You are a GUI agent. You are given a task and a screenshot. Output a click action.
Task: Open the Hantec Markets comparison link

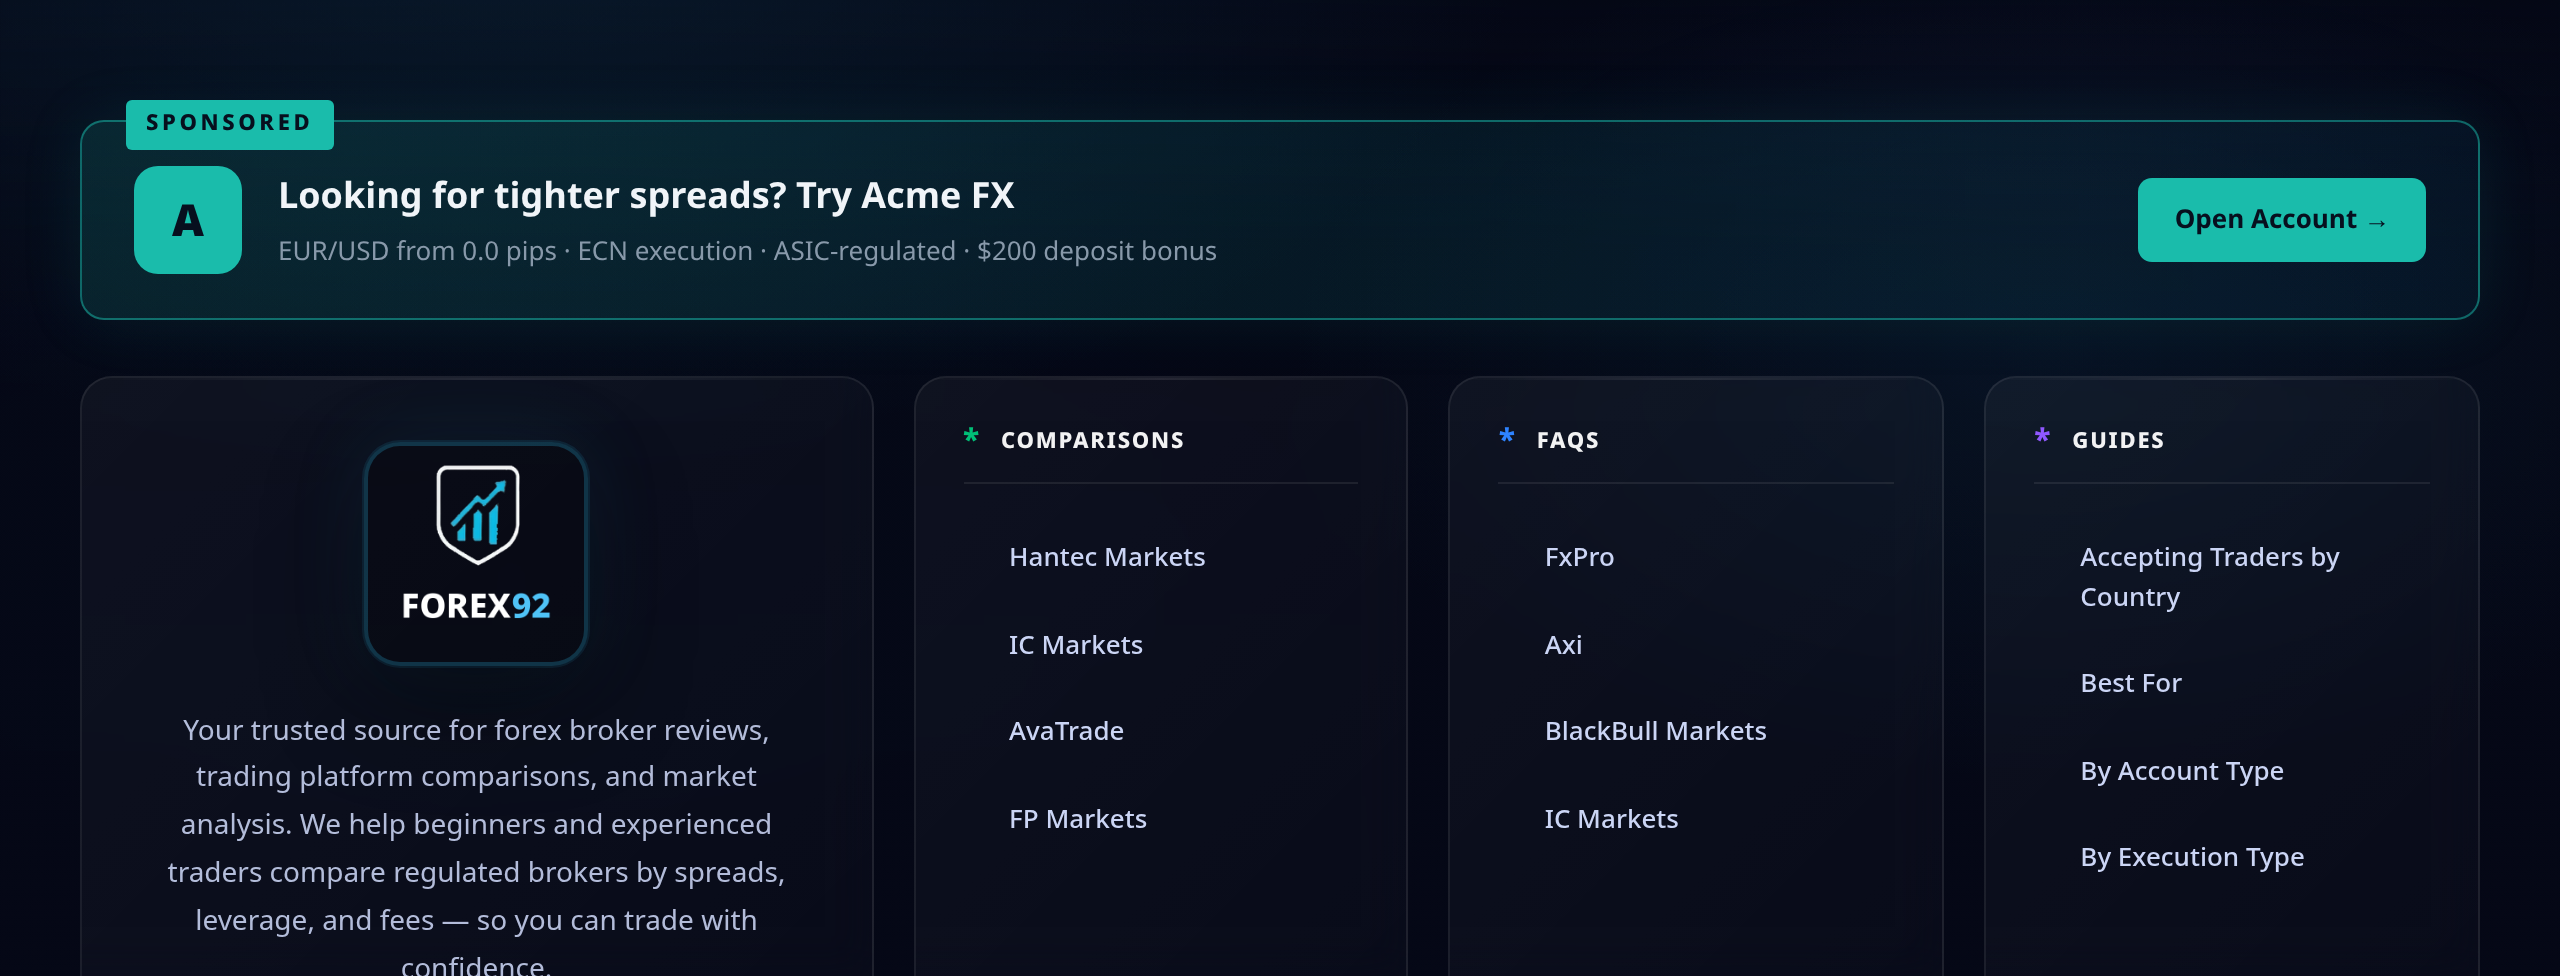(1107, 557)
